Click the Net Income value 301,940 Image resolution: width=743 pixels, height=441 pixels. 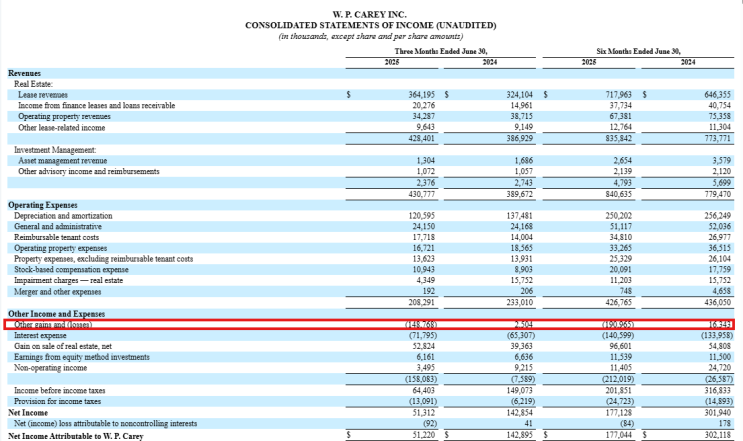(x=717, y=413)
